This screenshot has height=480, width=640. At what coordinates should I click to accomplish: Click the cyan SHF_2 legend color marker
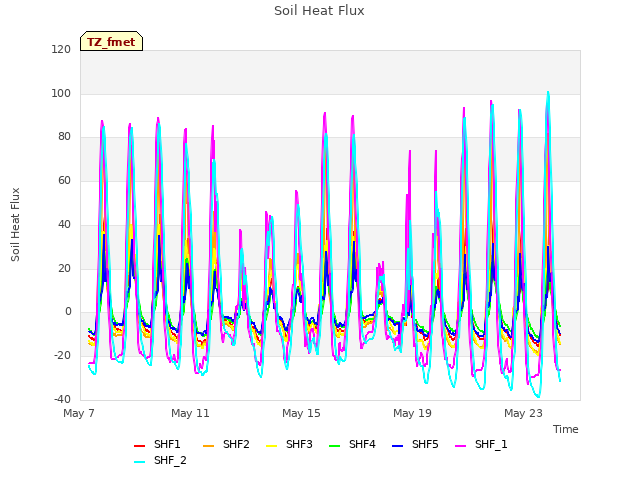point(140,462)
